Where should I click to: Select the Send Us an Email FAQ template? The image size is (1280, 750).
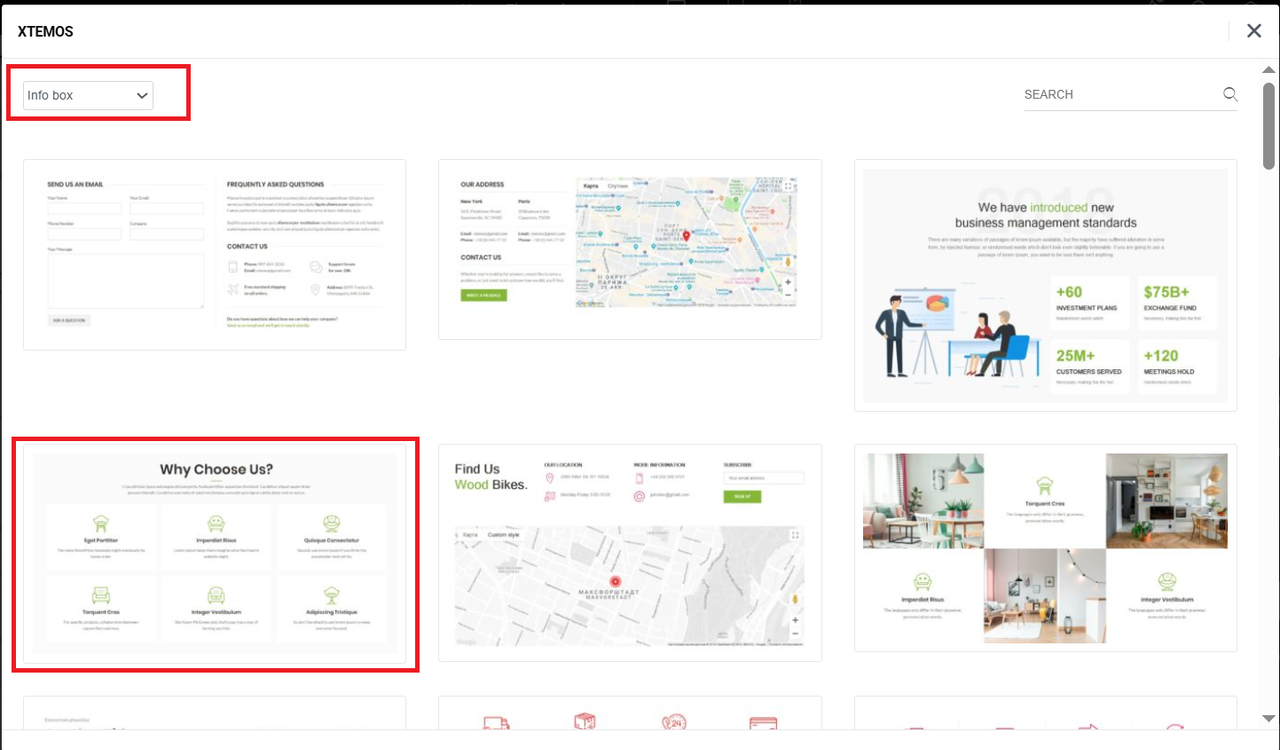(215, 255)
